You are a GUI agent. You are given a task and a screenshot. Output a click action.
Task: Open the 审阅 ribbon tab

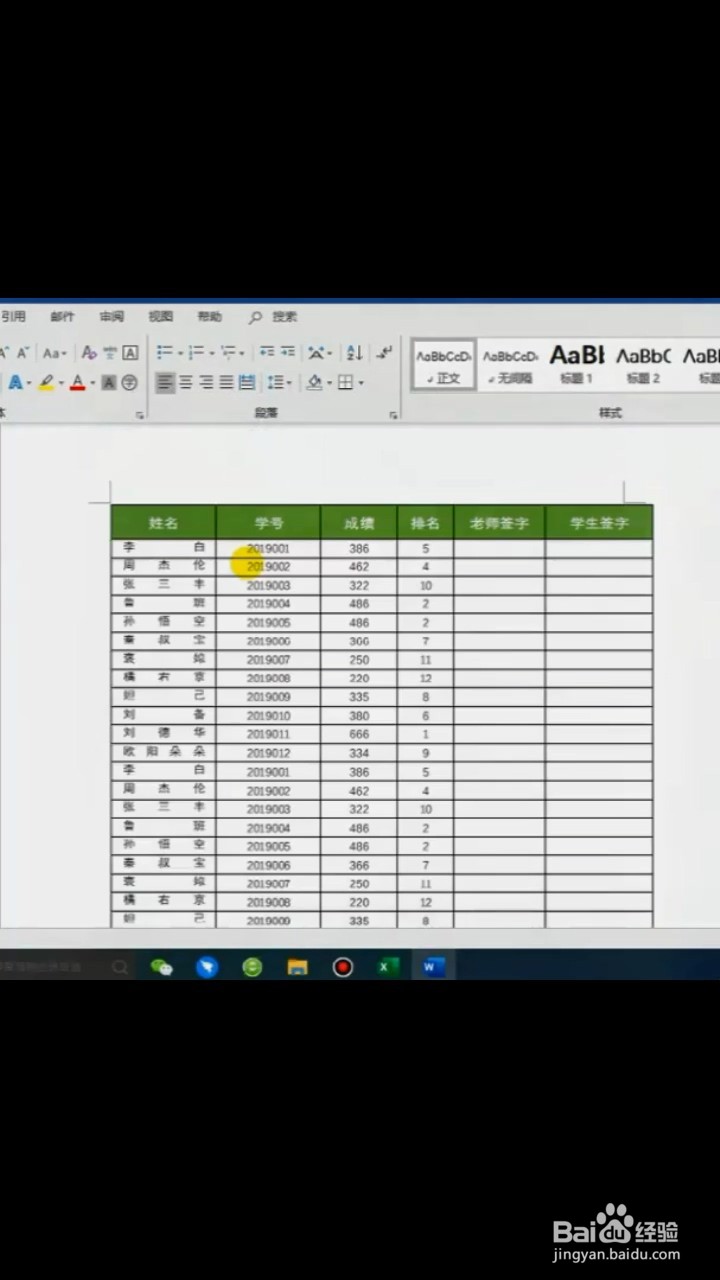(111, 317)
